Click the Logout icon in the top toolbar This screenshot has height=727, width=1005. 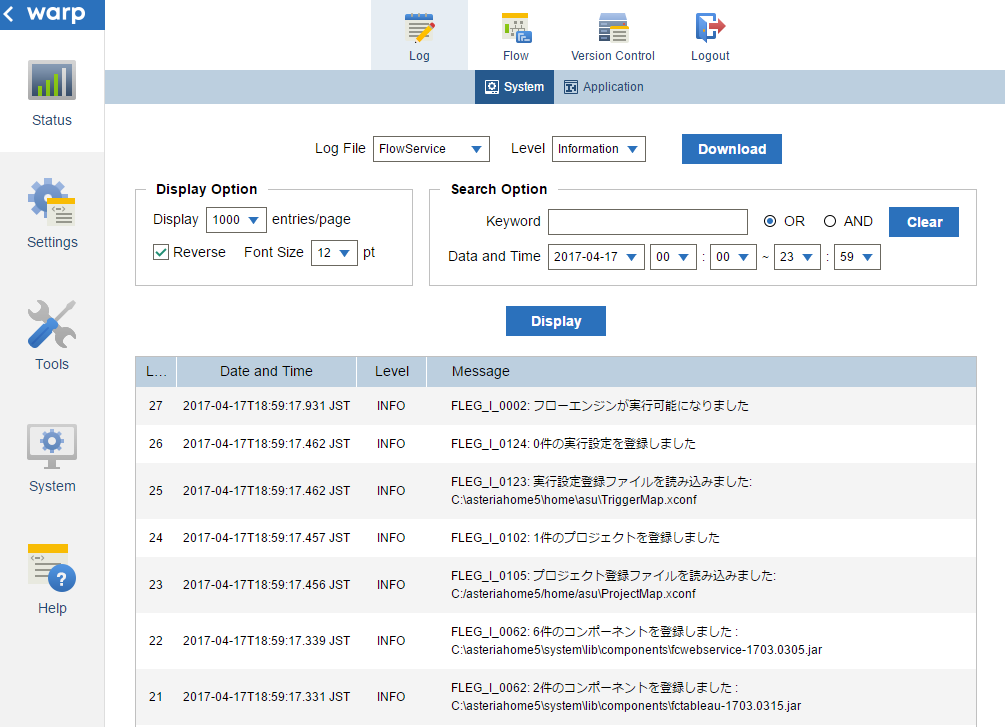click(x=709, y=35)
